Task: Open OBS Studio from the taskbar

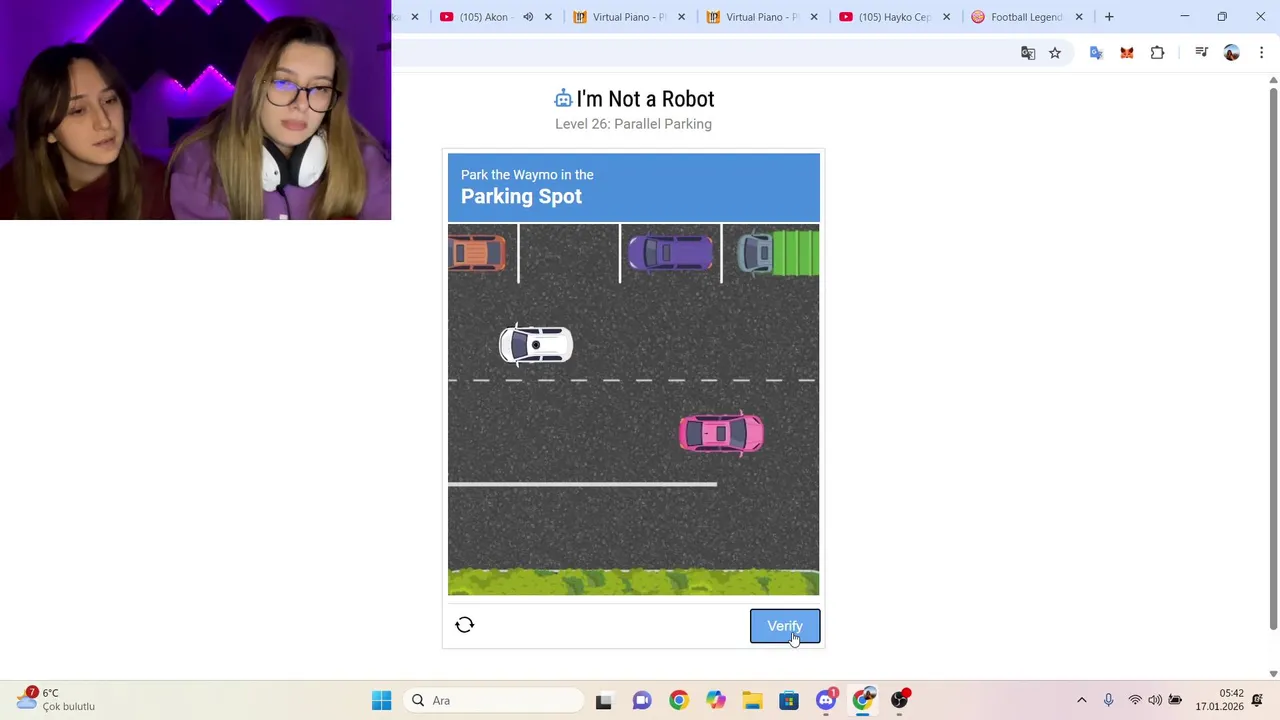Action: click(x=900, y=700)
